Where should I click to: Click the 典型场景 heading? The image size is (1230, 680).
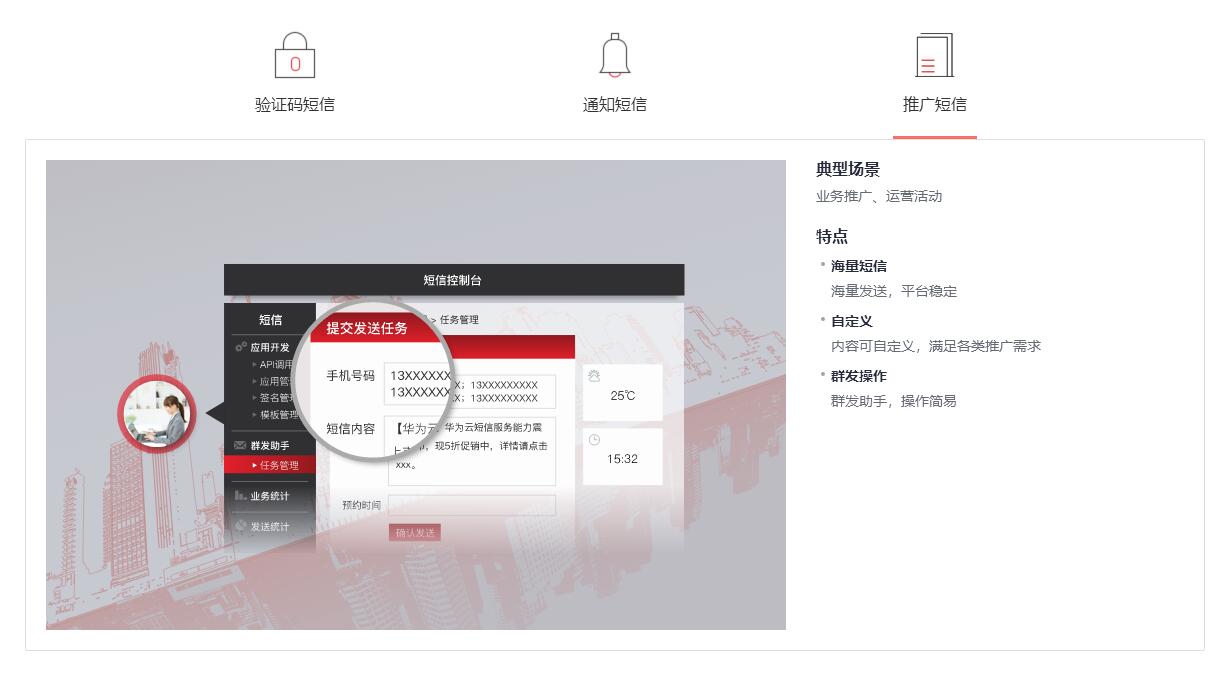(x=848, y=170)
